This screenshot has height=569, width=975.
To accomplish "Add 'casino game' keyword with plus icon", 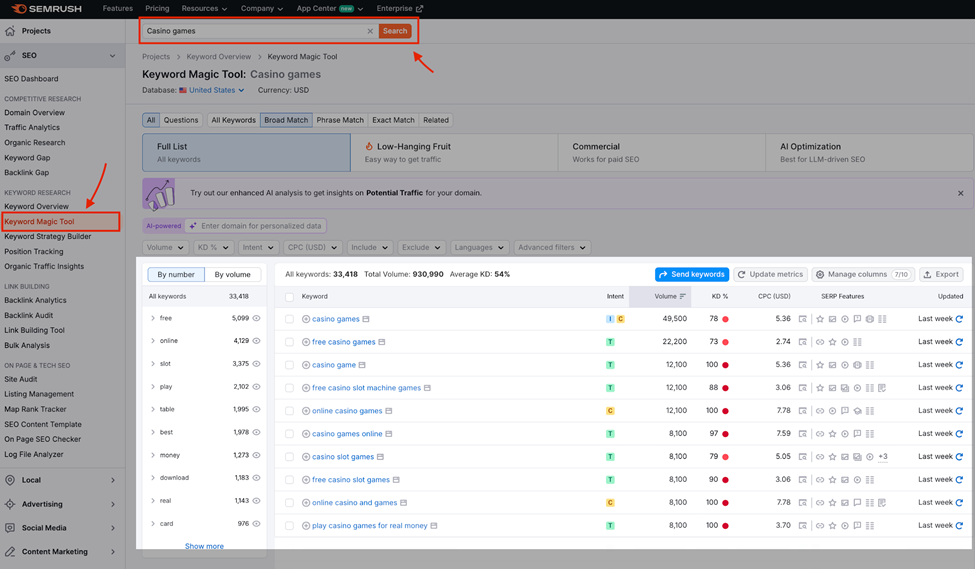I will click(x=306, y=365).
